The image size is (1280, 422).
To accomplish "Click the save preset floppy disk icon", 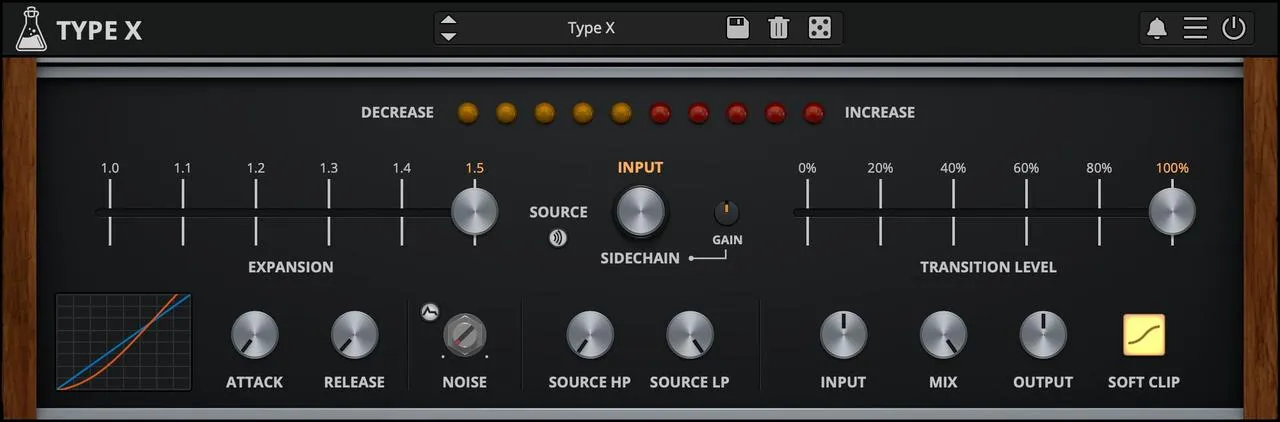I will pyautogui.click(x=738, y=28).
